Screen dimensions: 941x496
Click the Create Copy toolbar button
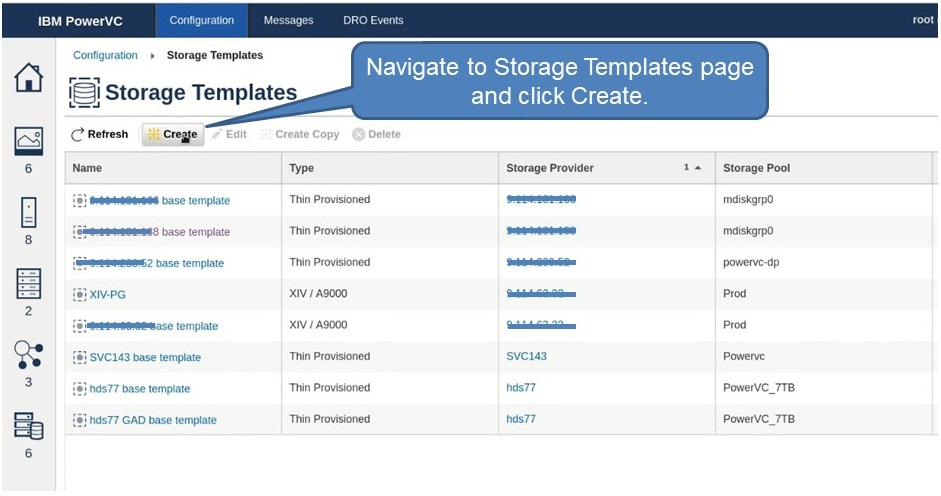click(x=299, y=135)
